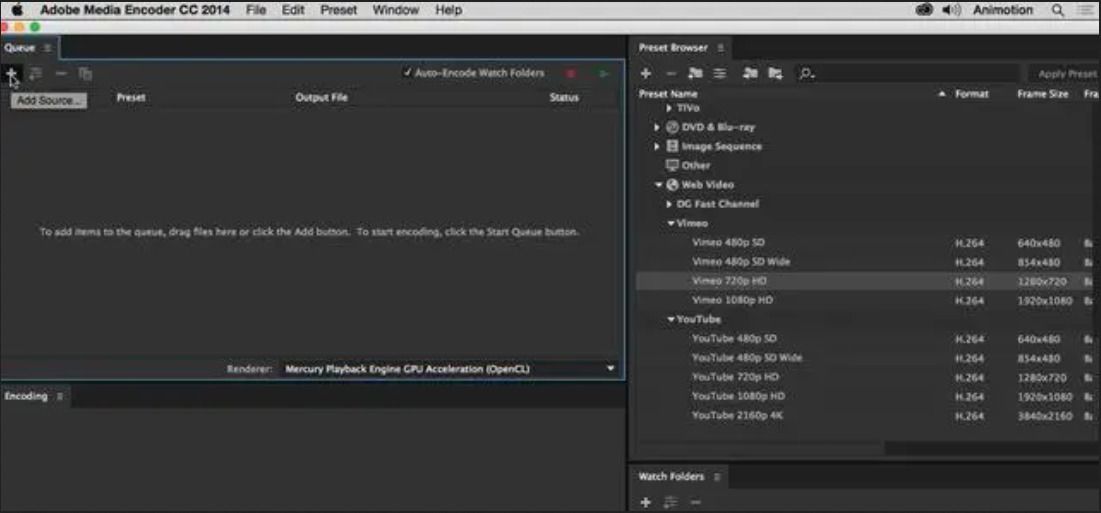Click the Other monitor icon

click(x=672, y=166)
